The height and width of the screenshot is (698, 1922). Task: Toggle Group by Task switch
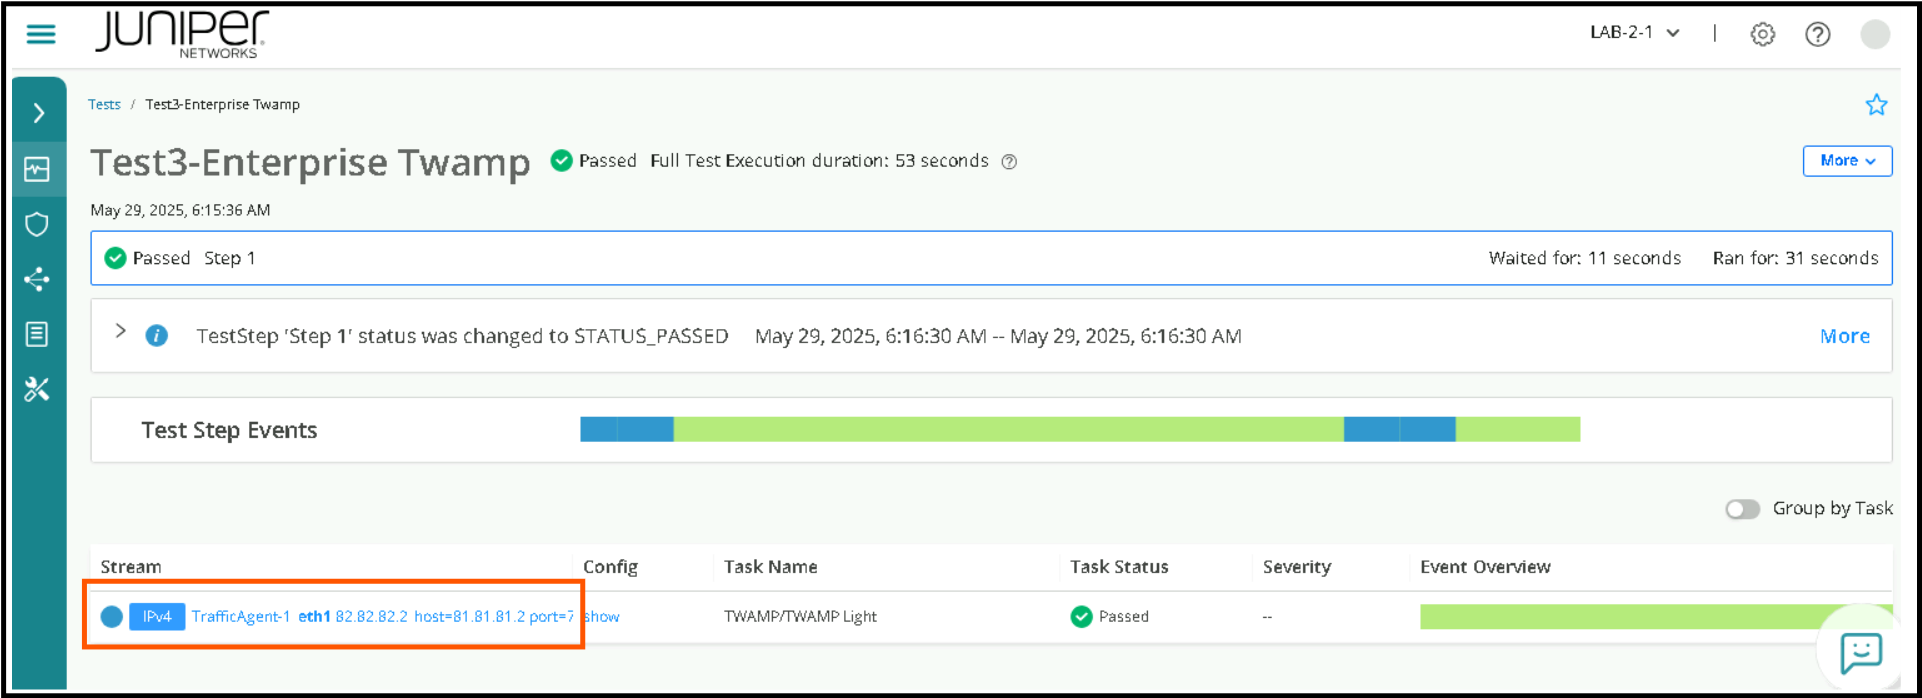click(1742, 509)
